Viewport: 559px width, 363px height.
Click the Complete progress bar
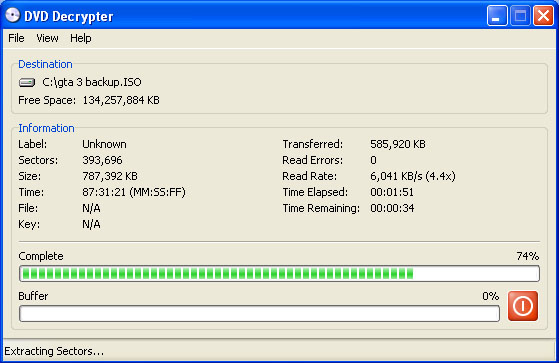(x=279, y=273)
